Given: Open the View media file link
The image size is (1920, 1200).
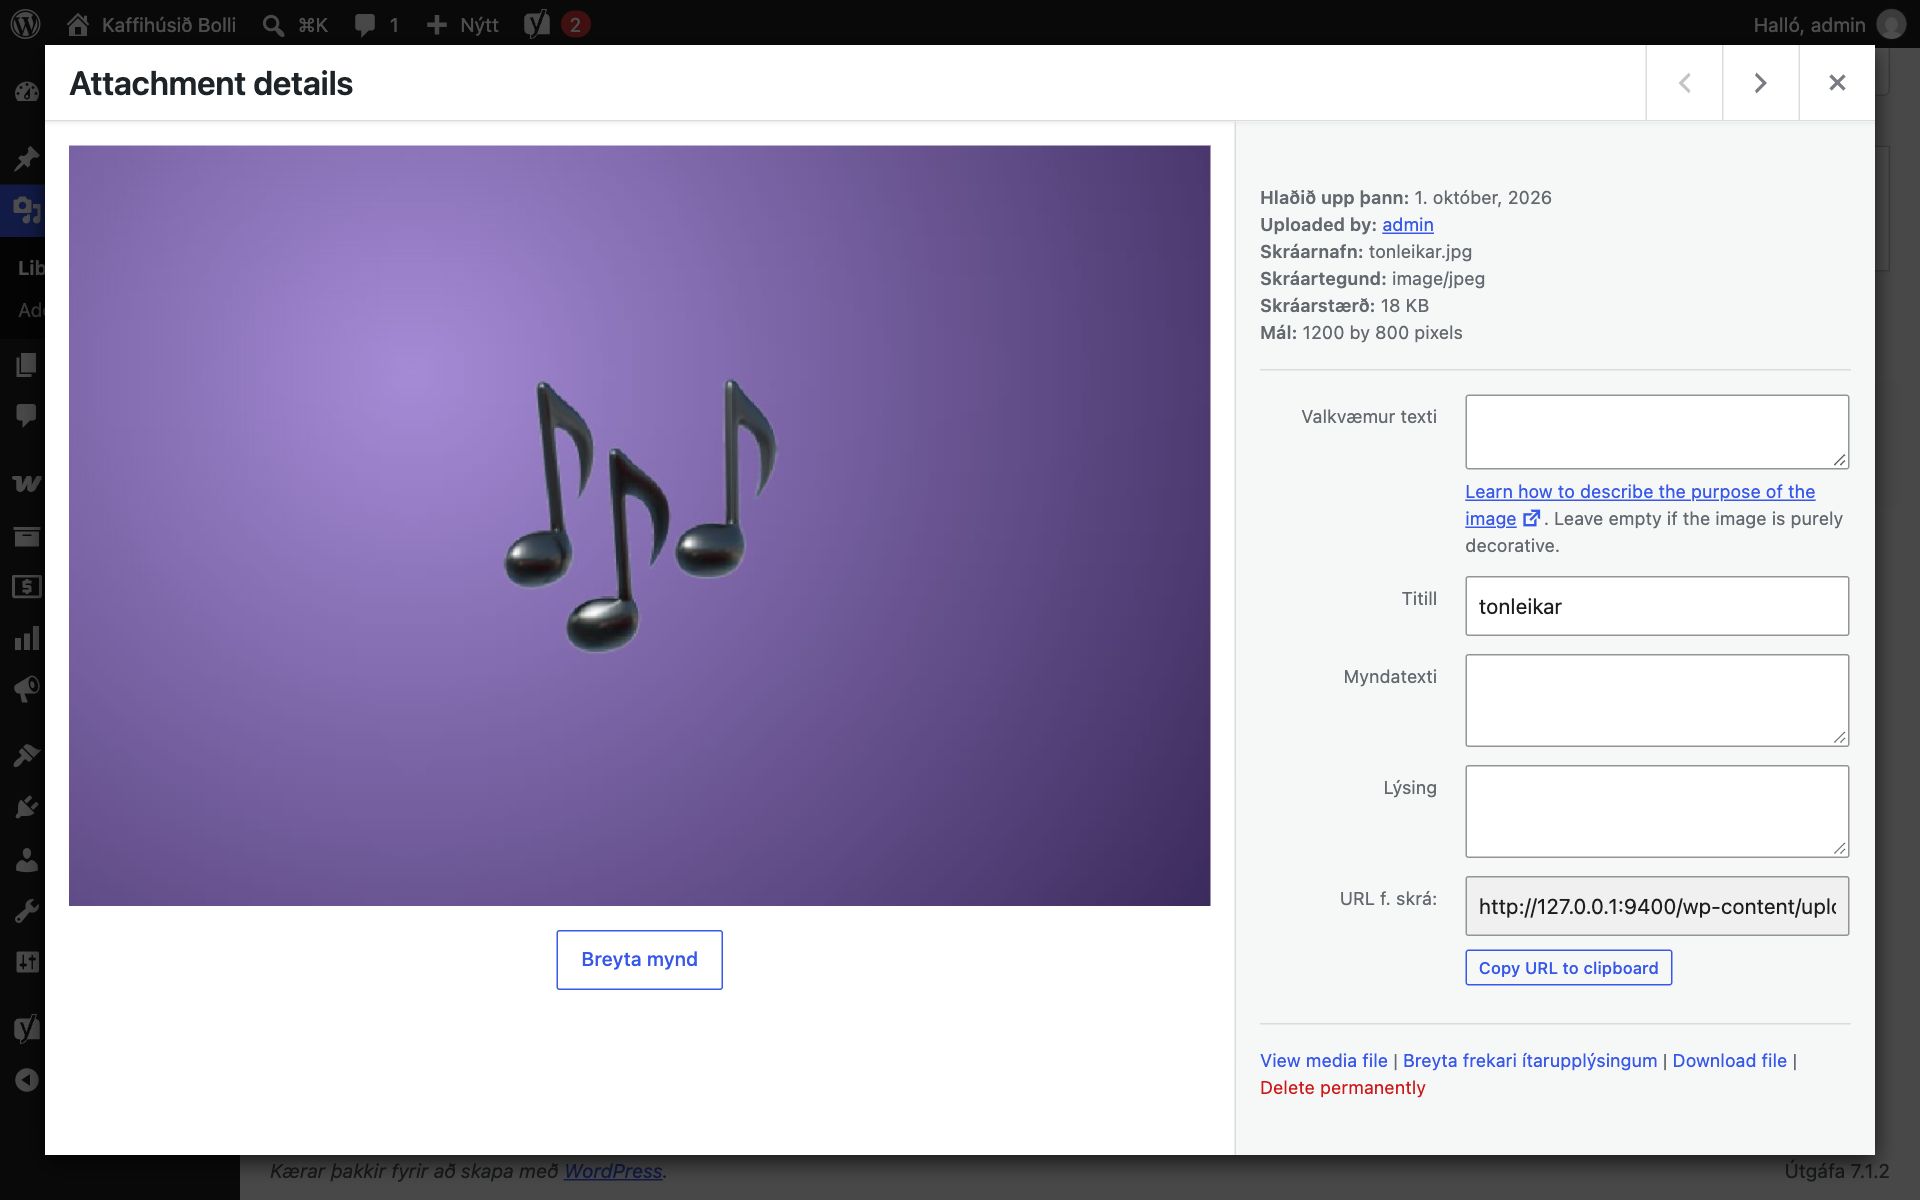Looking at the screenshot, I should (1323, 1061).
